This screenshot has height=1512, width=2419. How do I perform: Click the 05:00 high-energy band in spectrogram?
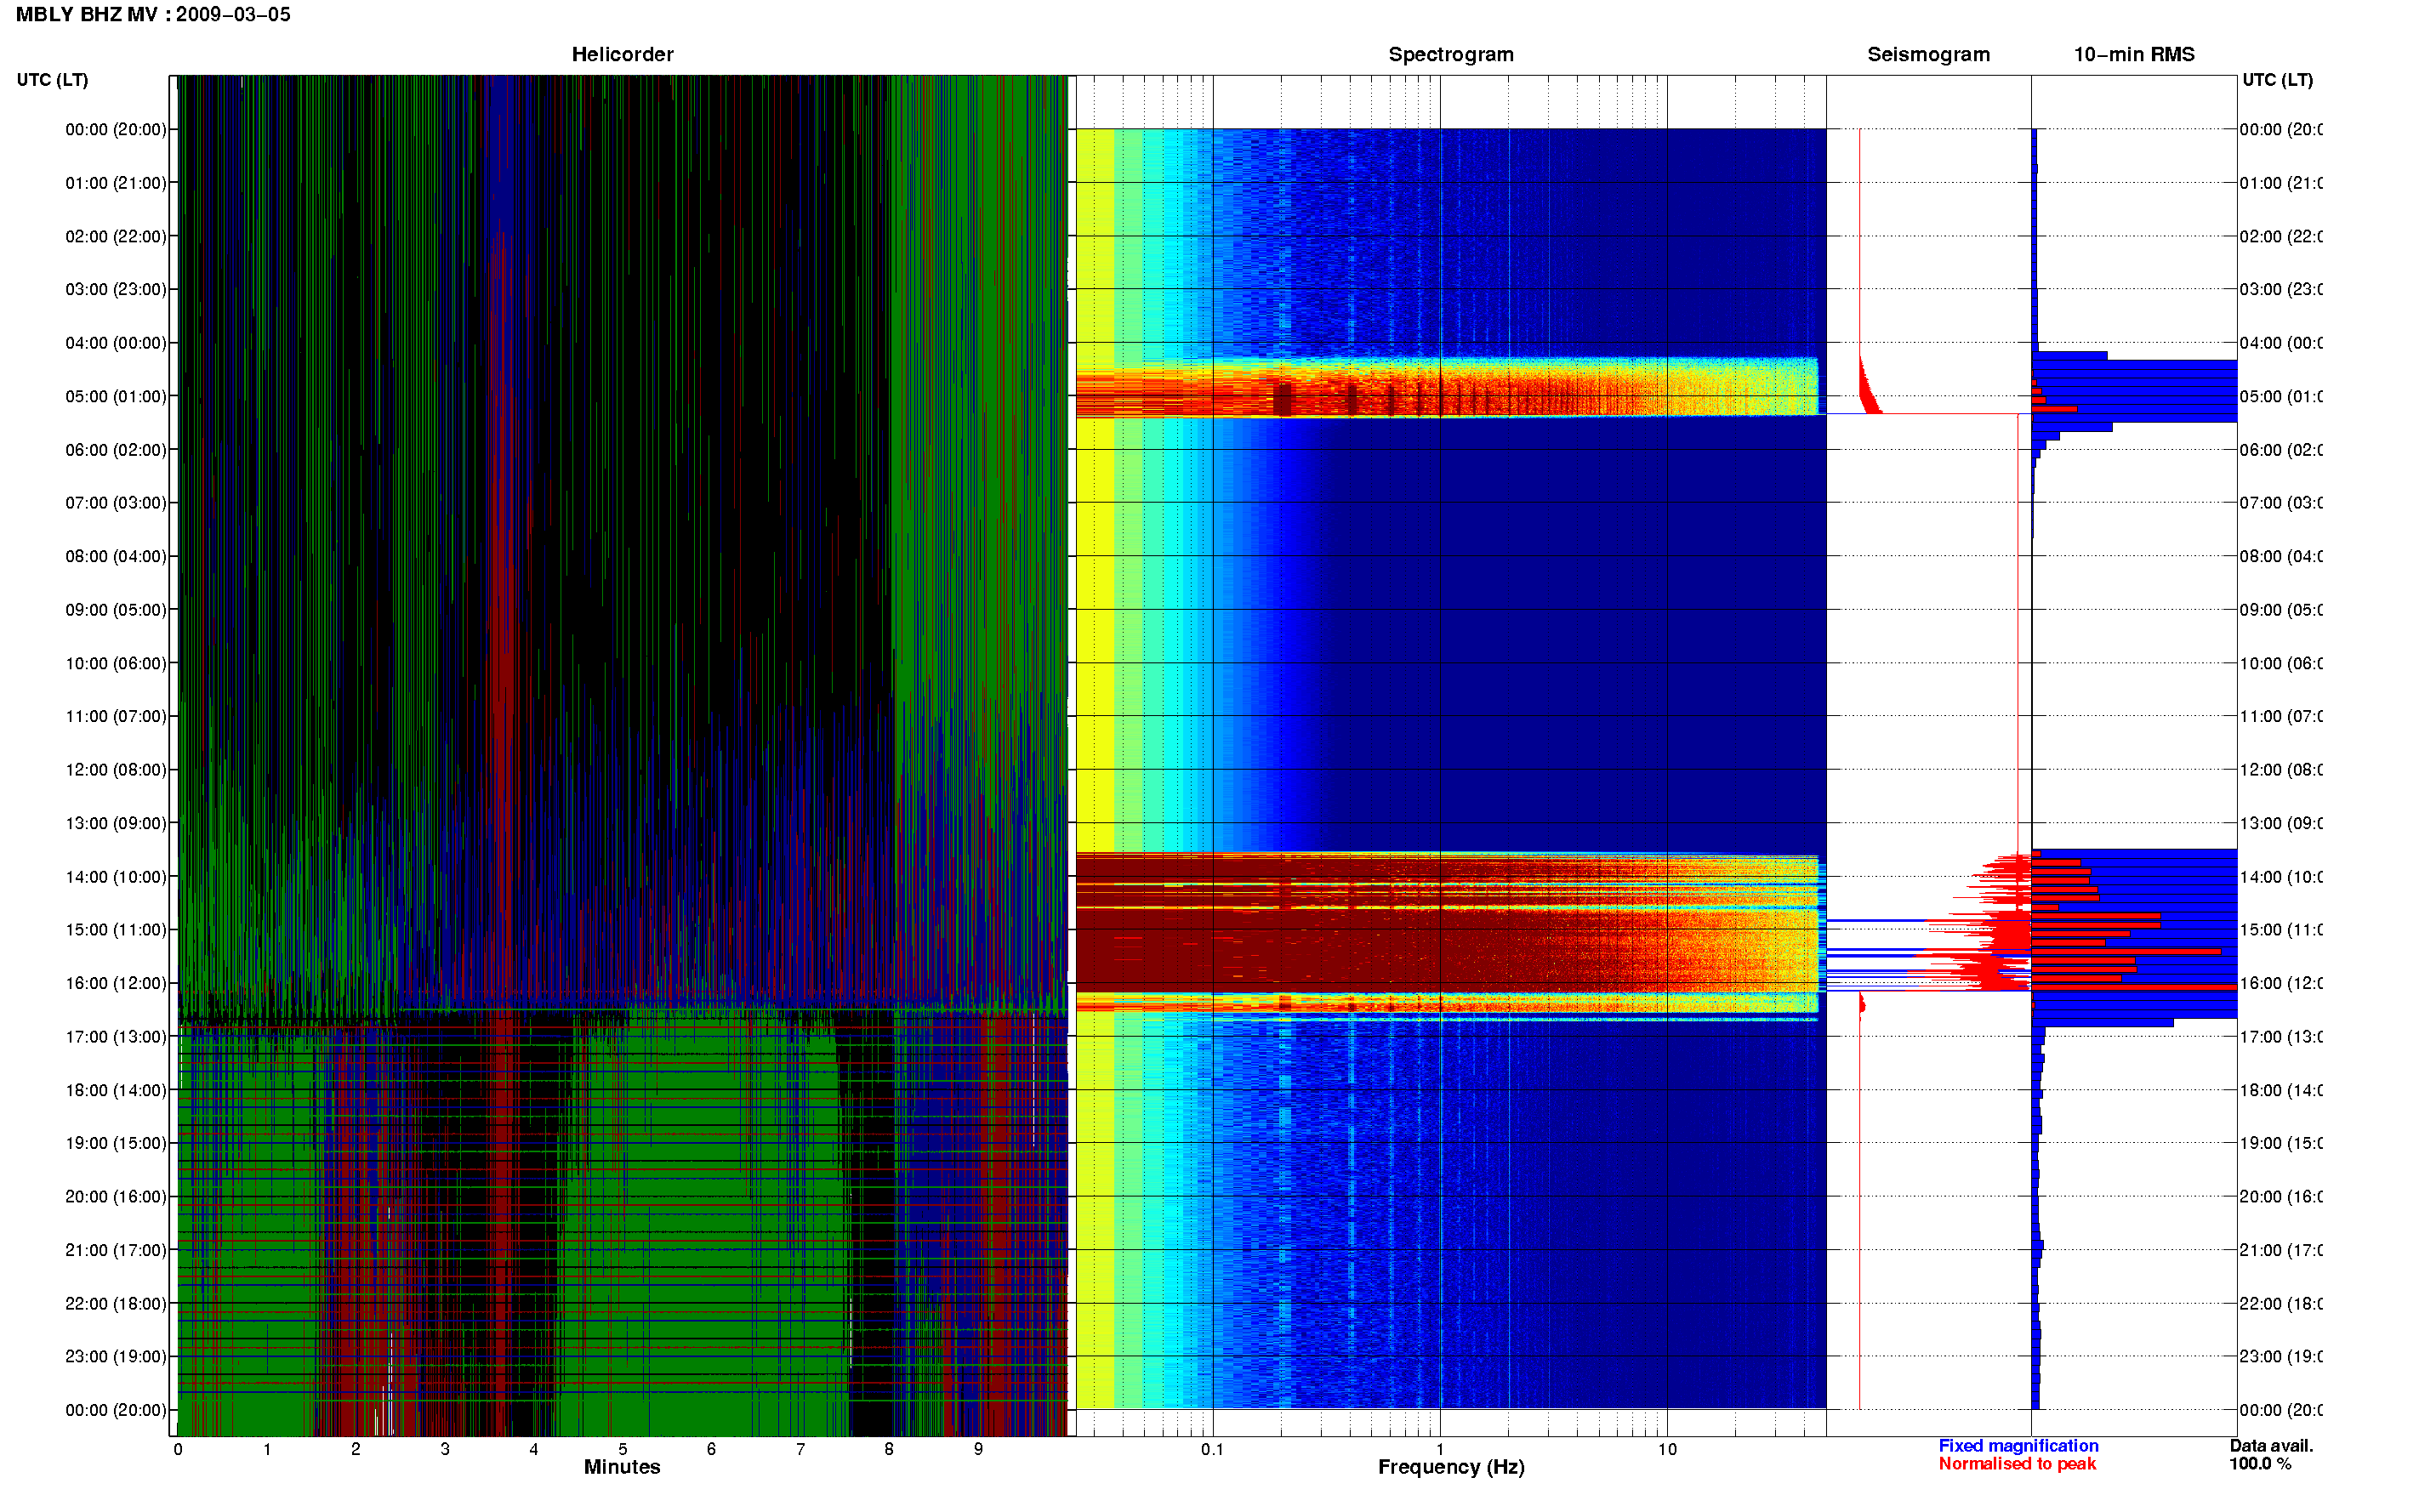(x=1446, y=387)
